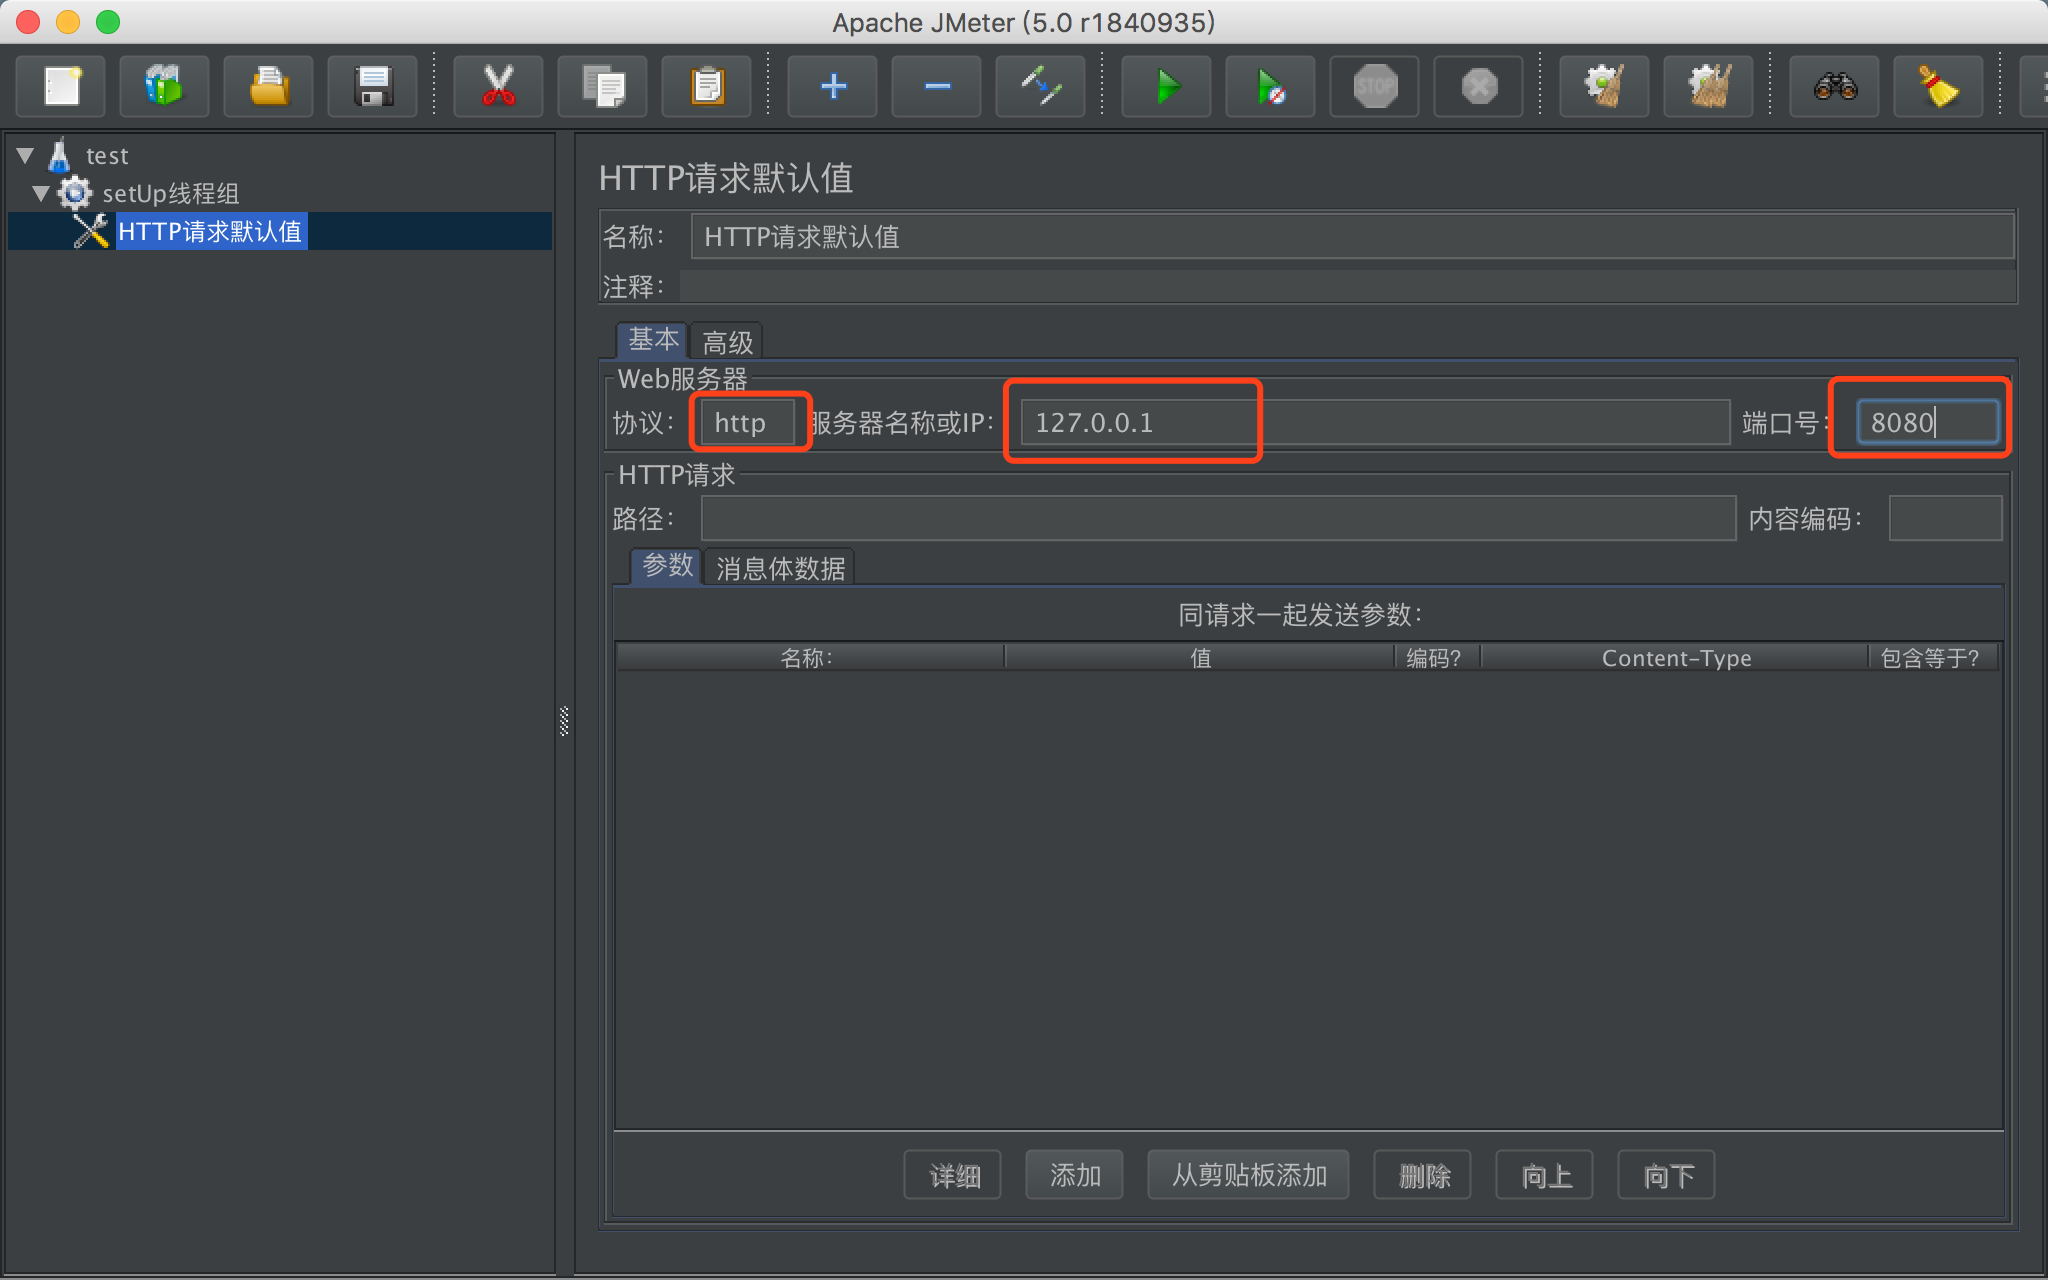Cut the element with the scissors icon
This screenshot has width=2048, height=1280.
coord(498,86)
